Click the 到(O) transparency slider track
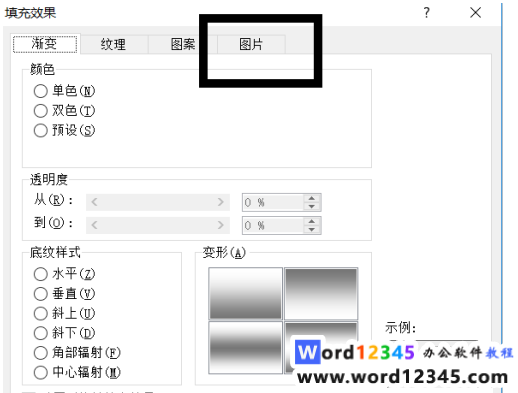 pyautogui.click(x=158, y=225)
